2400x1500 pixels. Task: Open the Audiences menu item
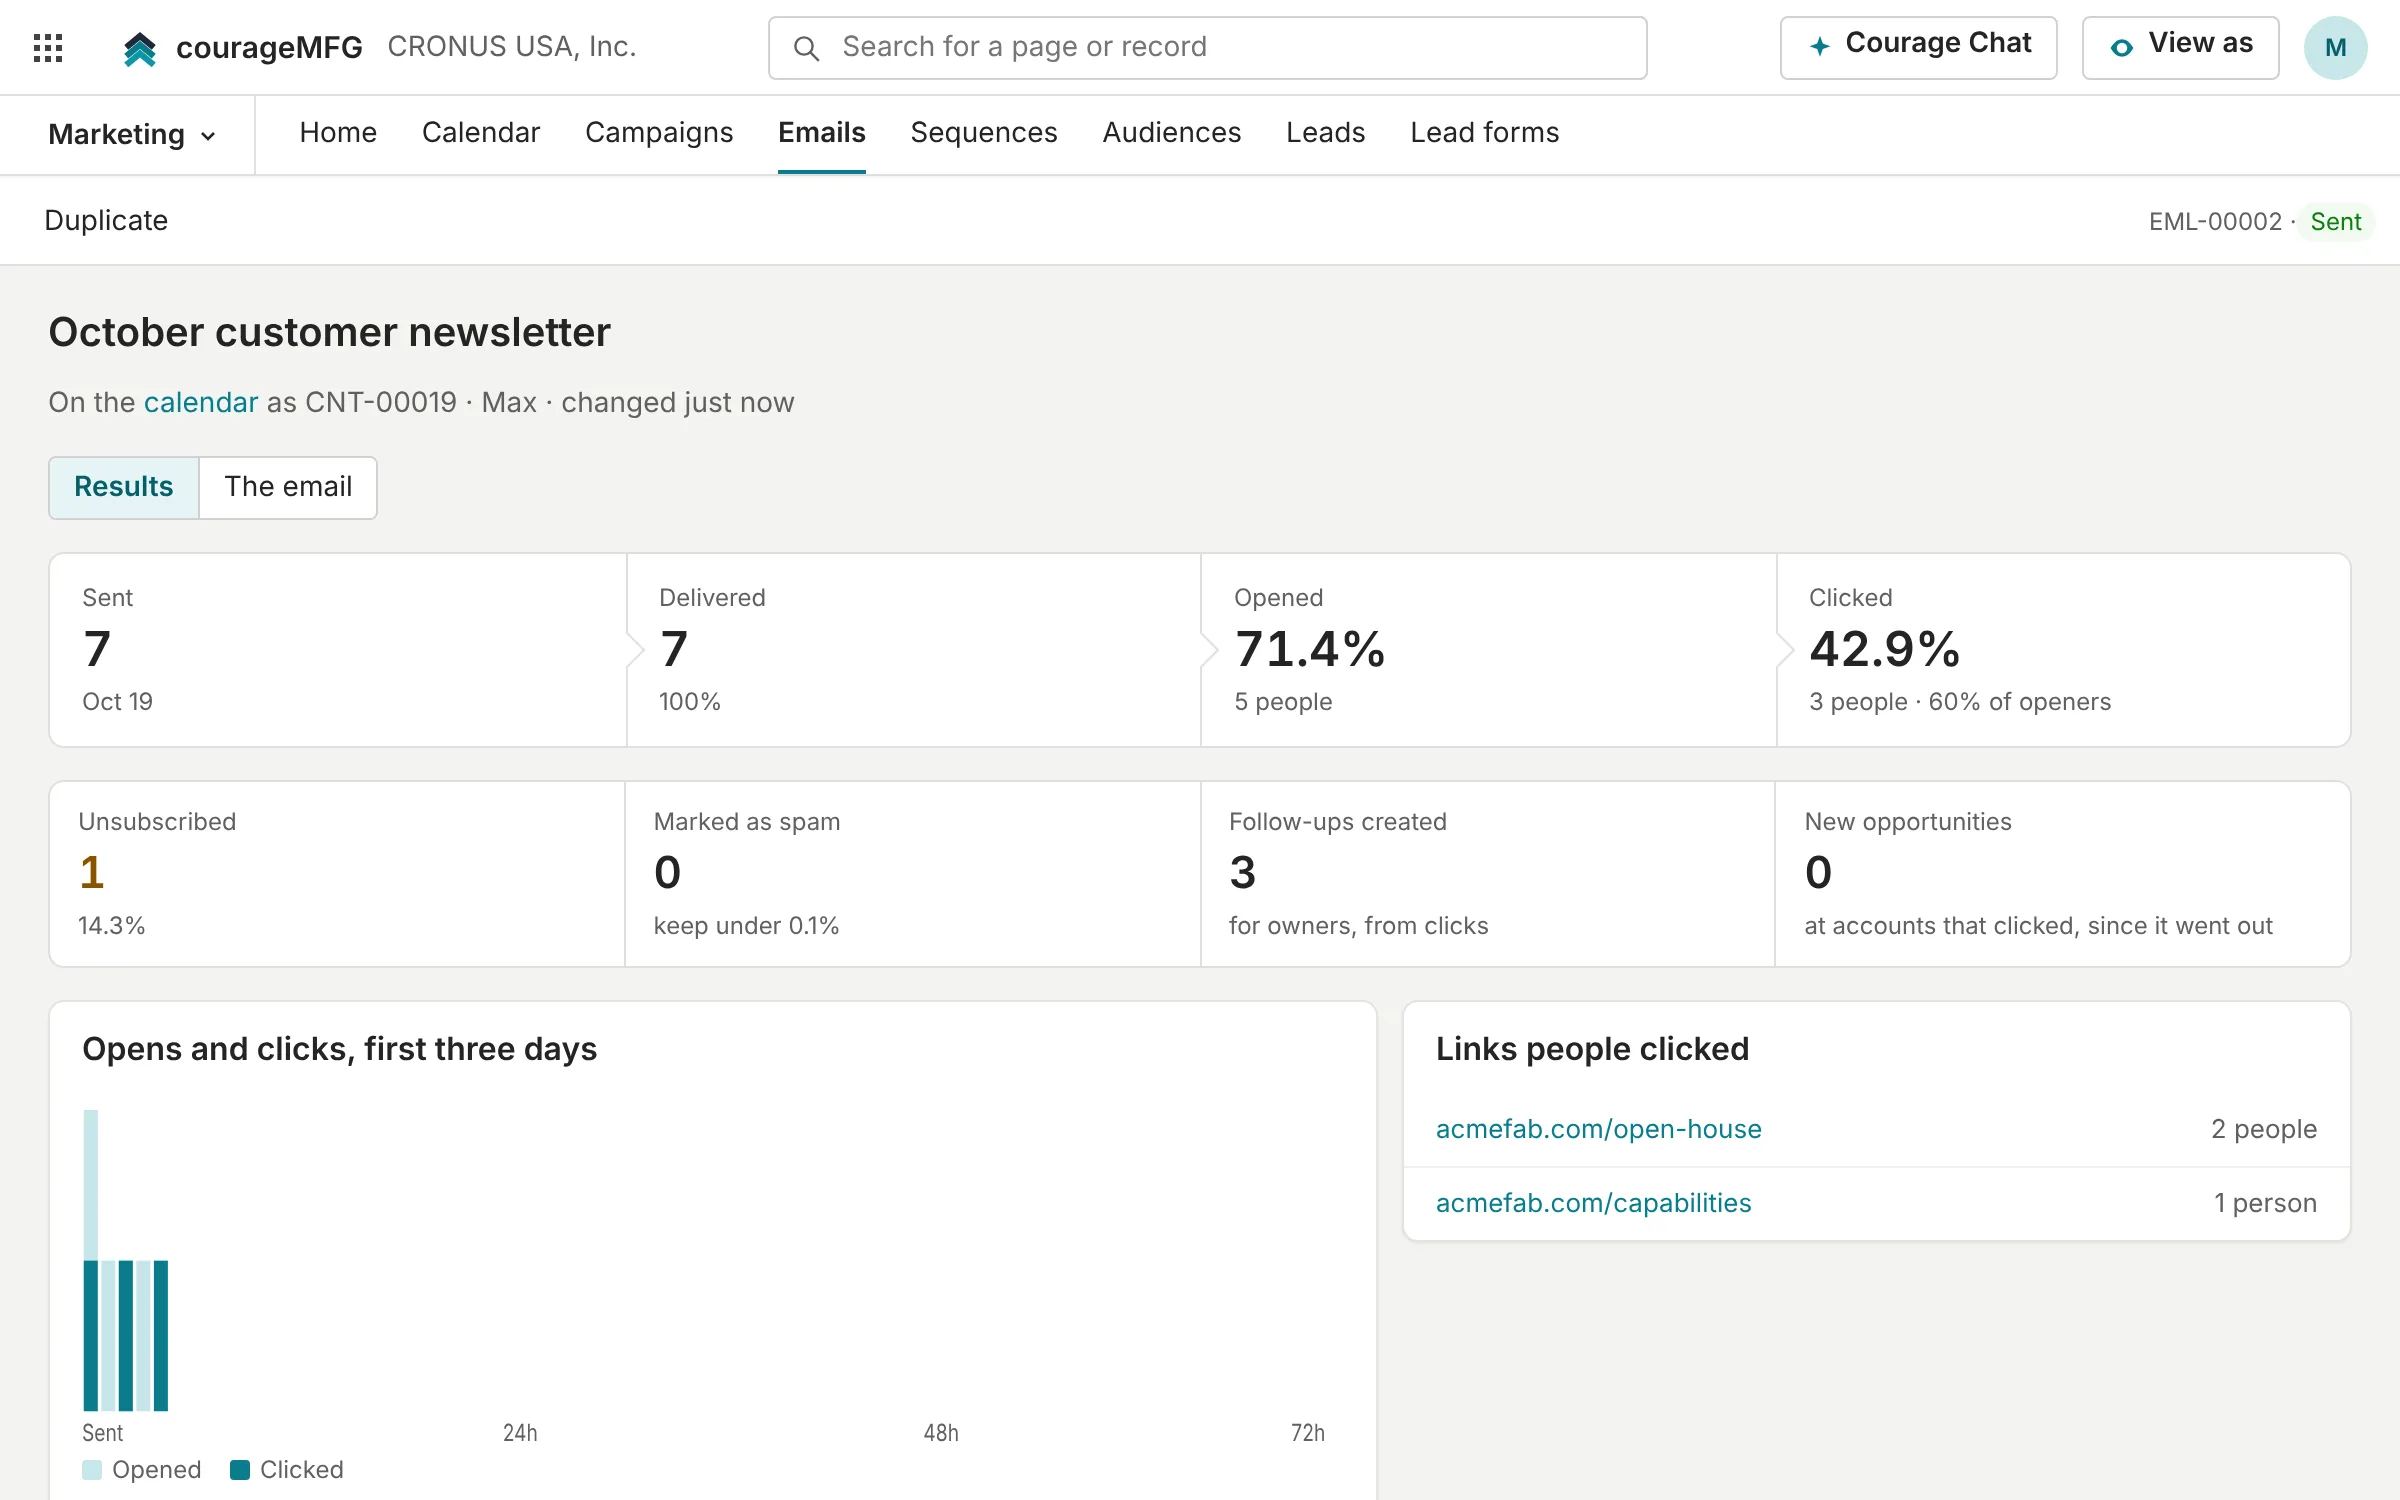pyautogui.click(x=1172, y=133)
